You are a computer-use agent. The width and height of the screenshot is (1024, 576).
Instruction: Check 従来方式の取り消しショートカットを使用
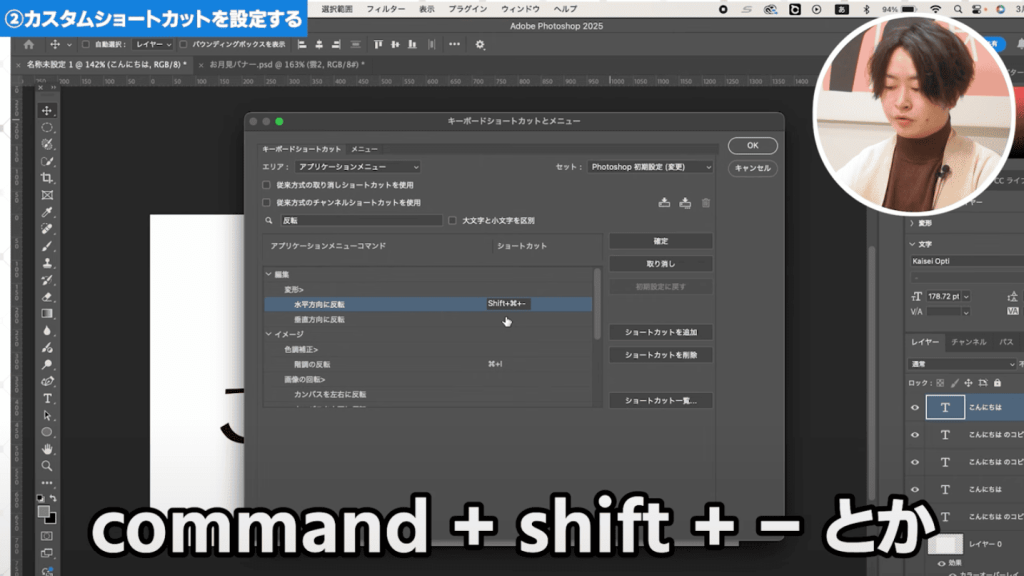click(266, 185)
